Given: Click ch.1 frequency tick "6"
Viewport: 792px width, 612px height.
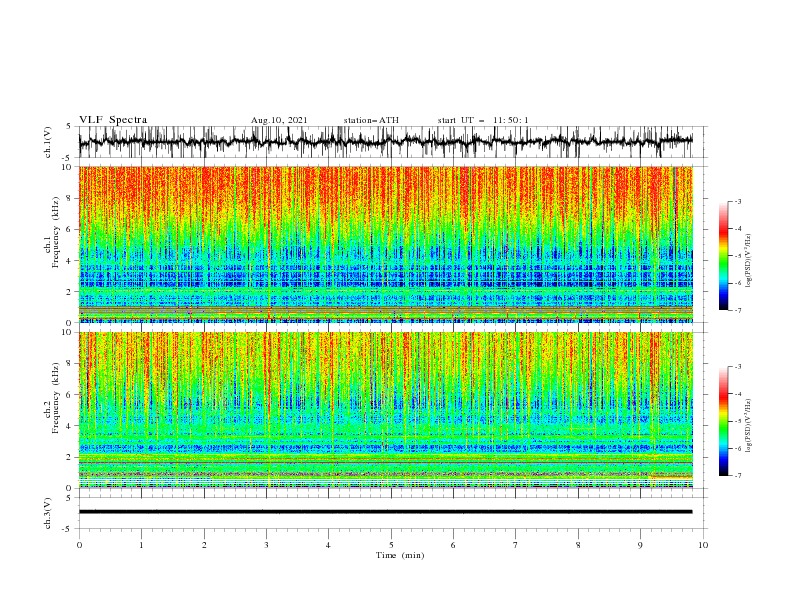Looking at the screenshot, I should (70, 229).
